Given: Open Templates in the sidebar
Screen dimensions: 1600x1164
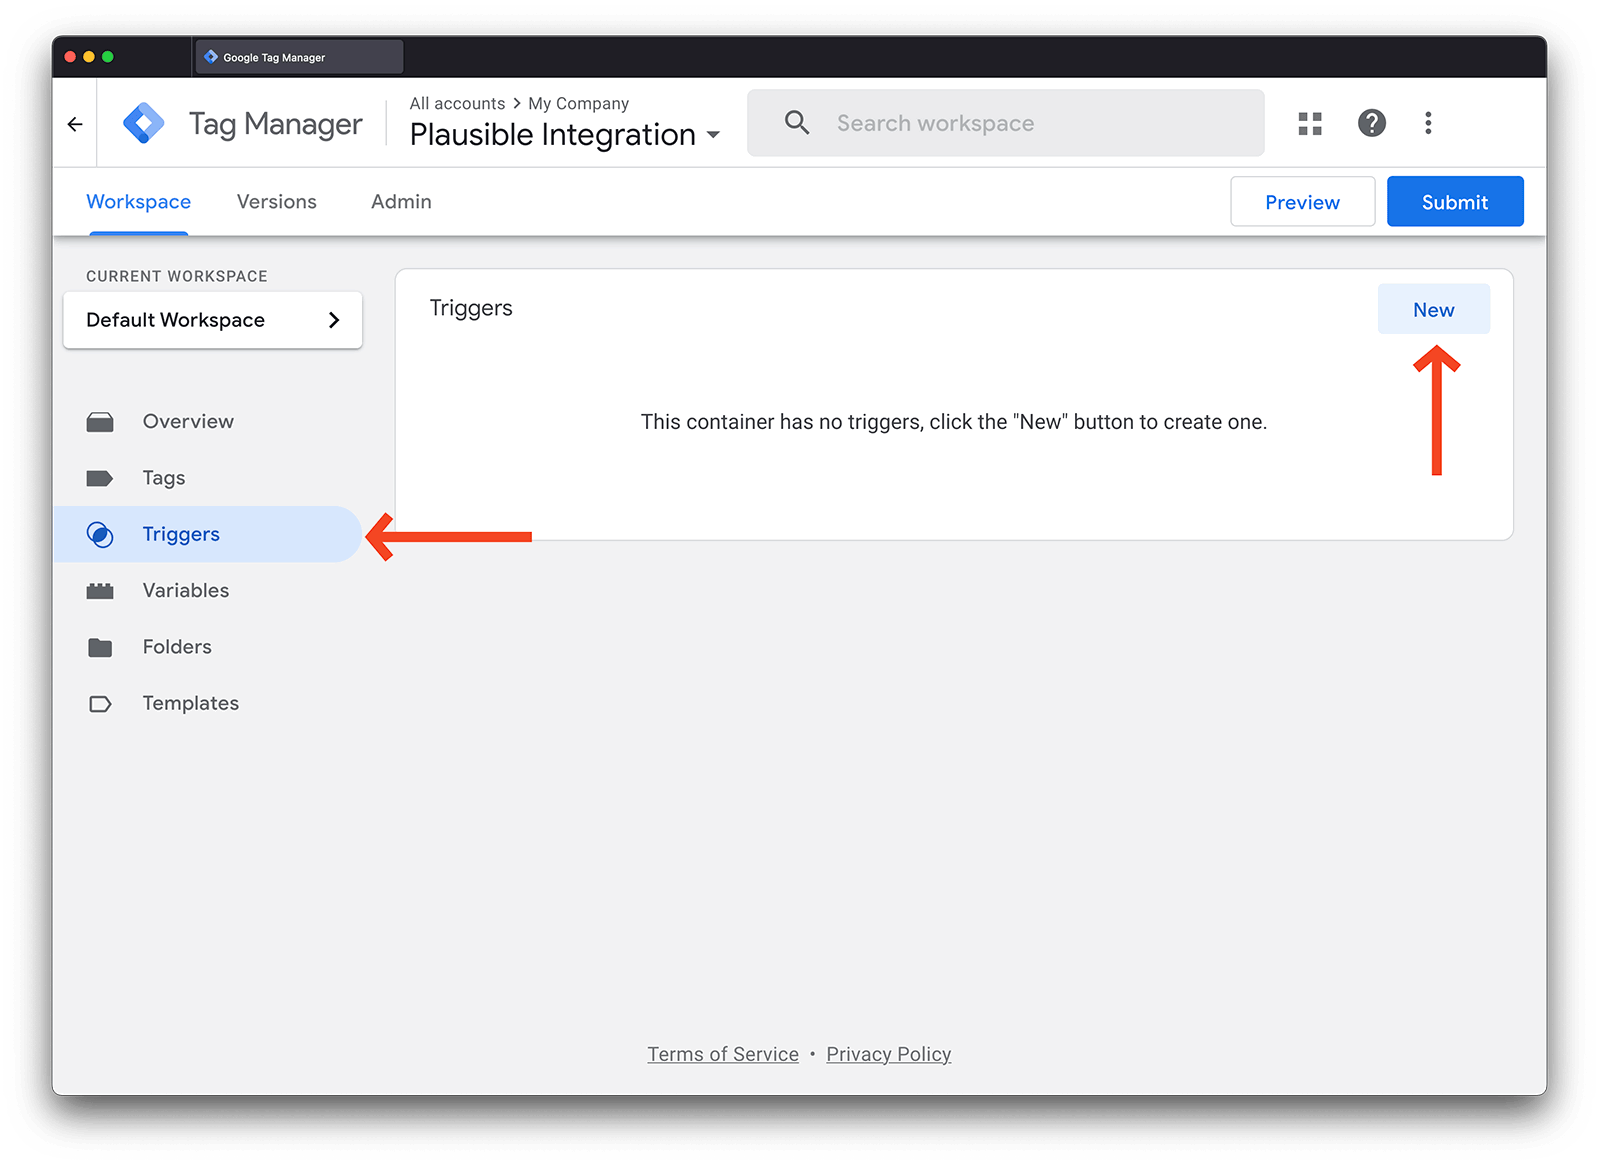Looking at the screenshot, I should click(x=190, y=704).
